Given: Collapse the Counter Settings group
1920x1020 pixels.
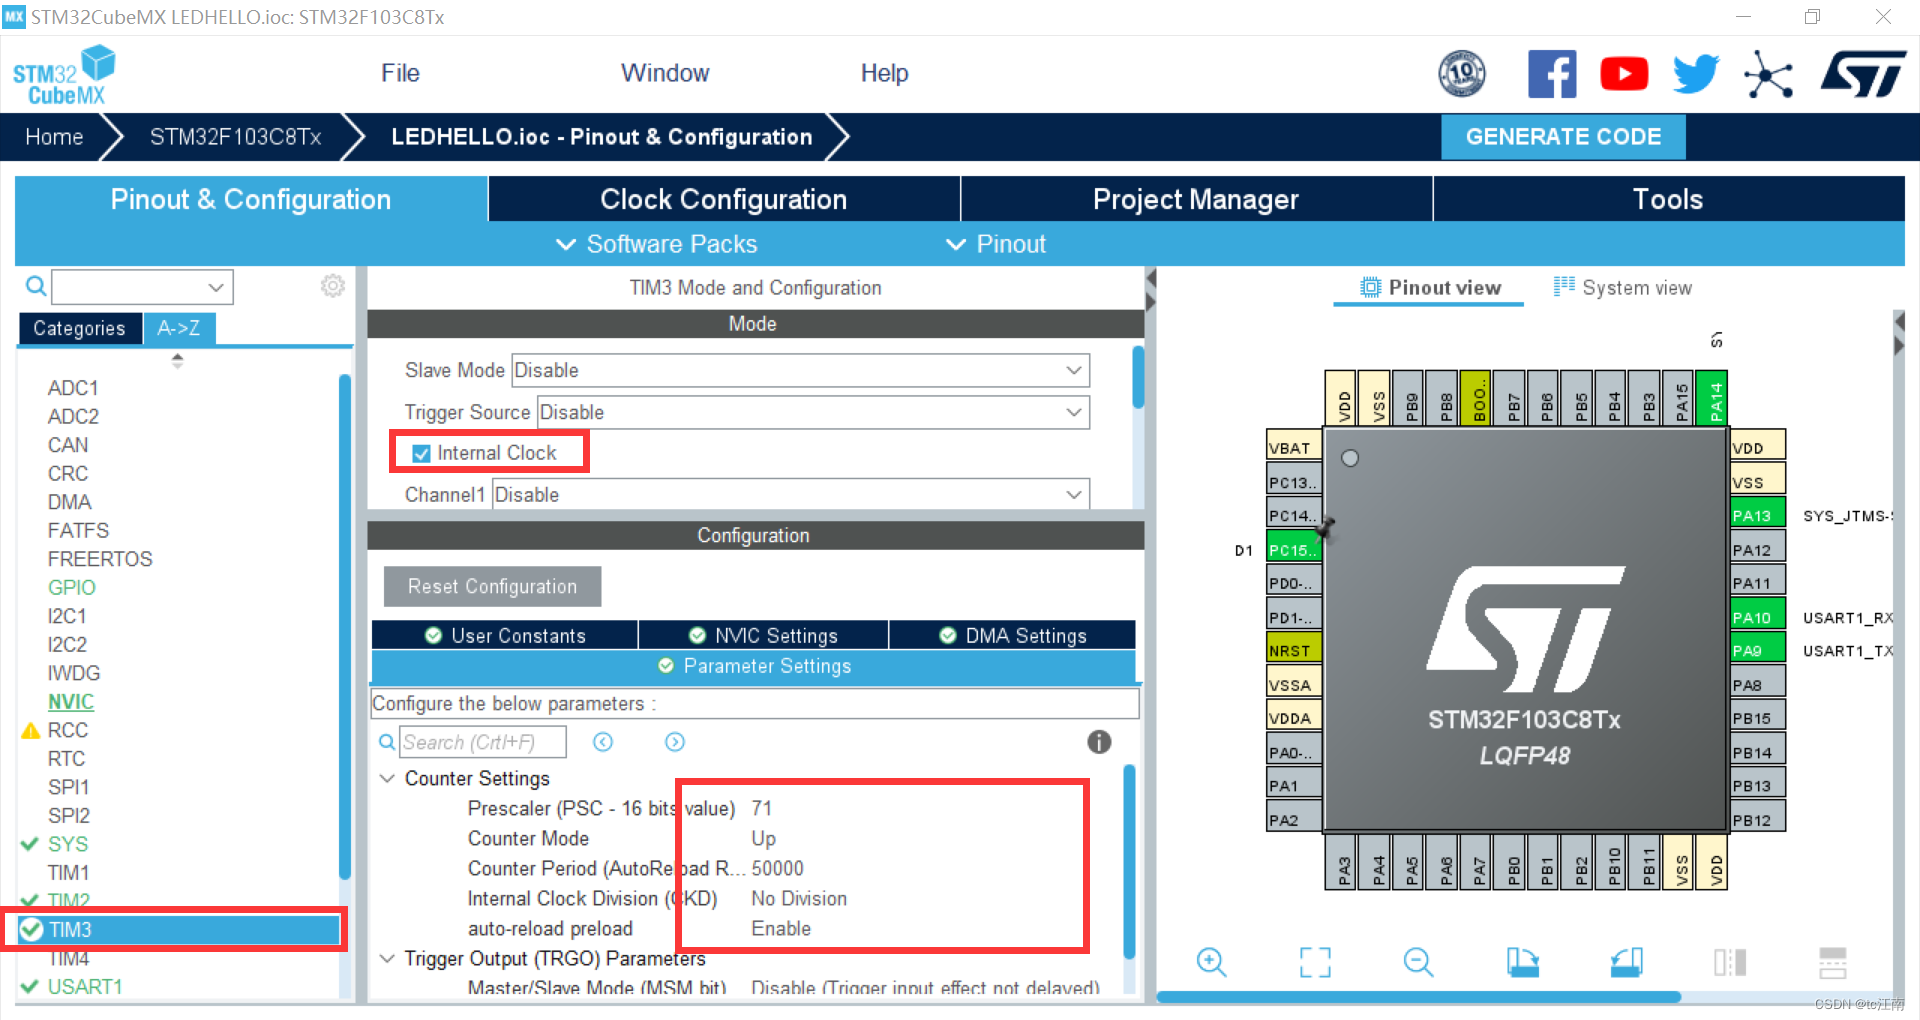Looking at the screenshot, I should [388, 778].
